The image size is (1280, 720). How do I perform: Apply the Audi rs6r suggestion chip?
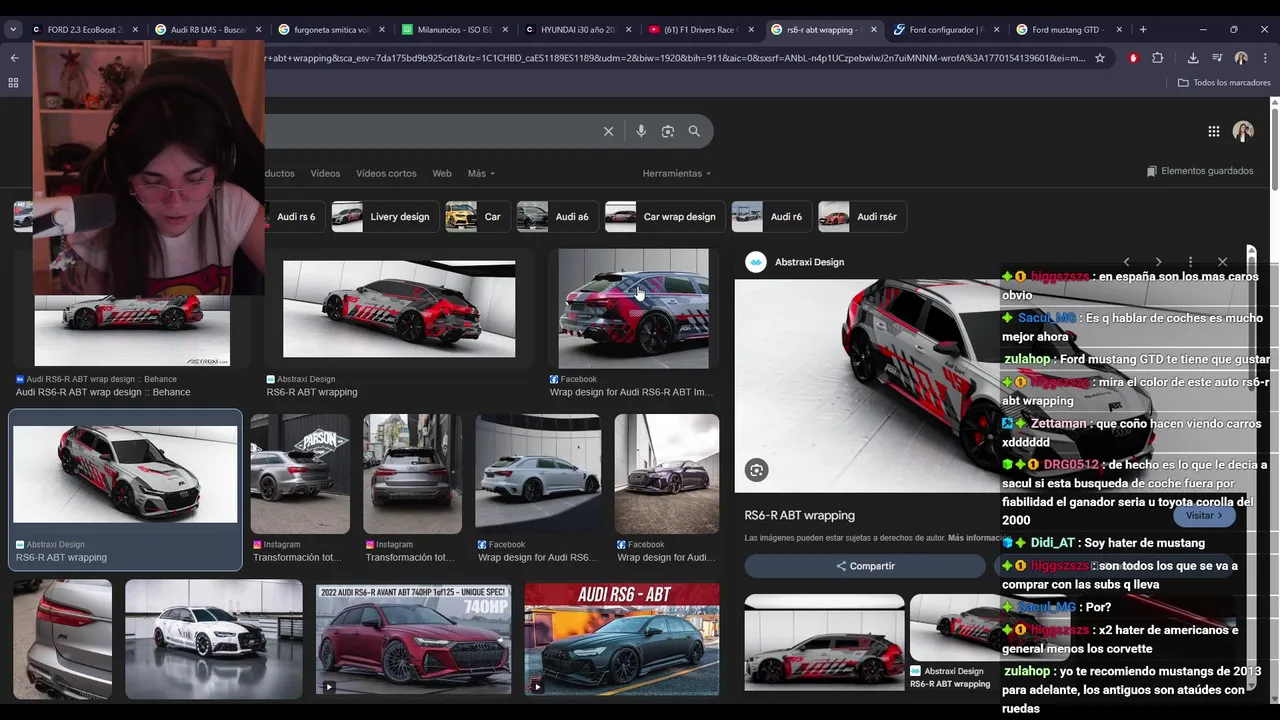point(862,217)
